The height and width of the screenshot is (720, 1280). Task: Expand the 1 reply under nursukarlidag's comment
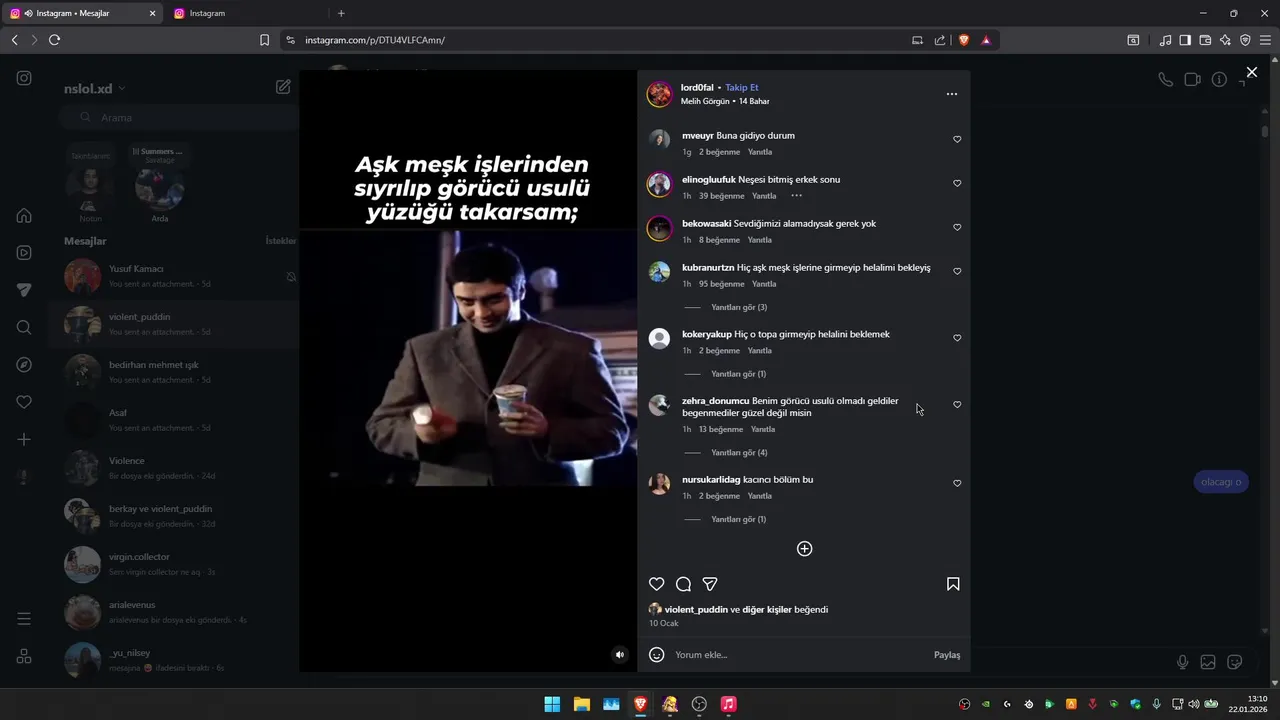click(x=738, y=520)
